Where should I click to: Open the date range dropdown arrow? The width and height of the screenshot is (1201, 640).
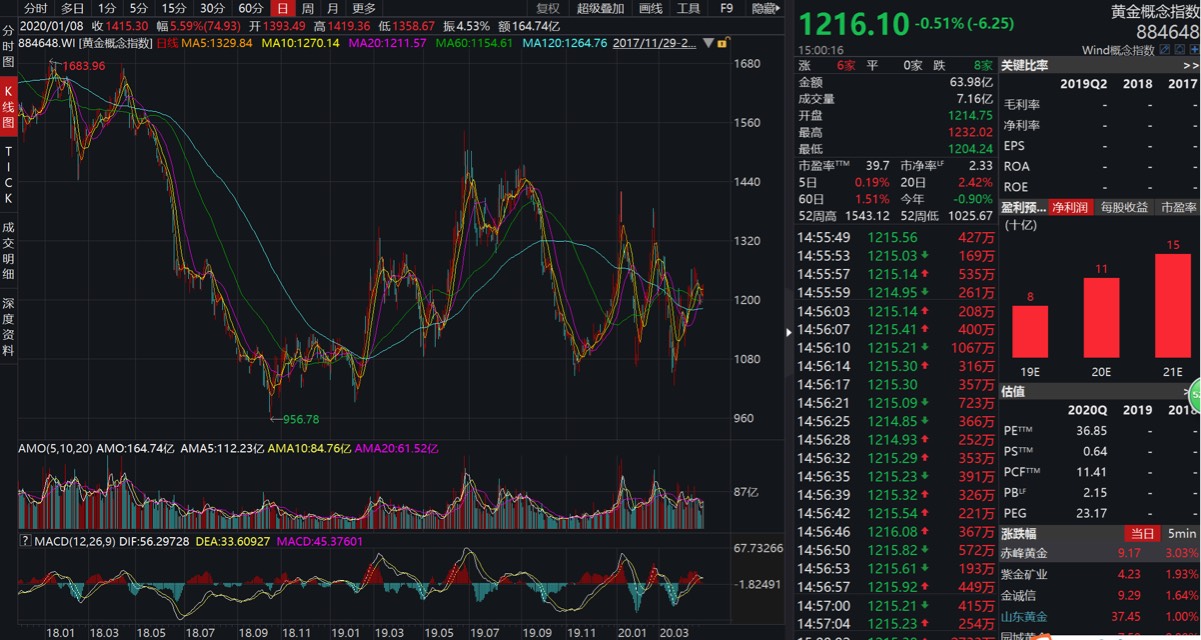[x=709, y=44]
